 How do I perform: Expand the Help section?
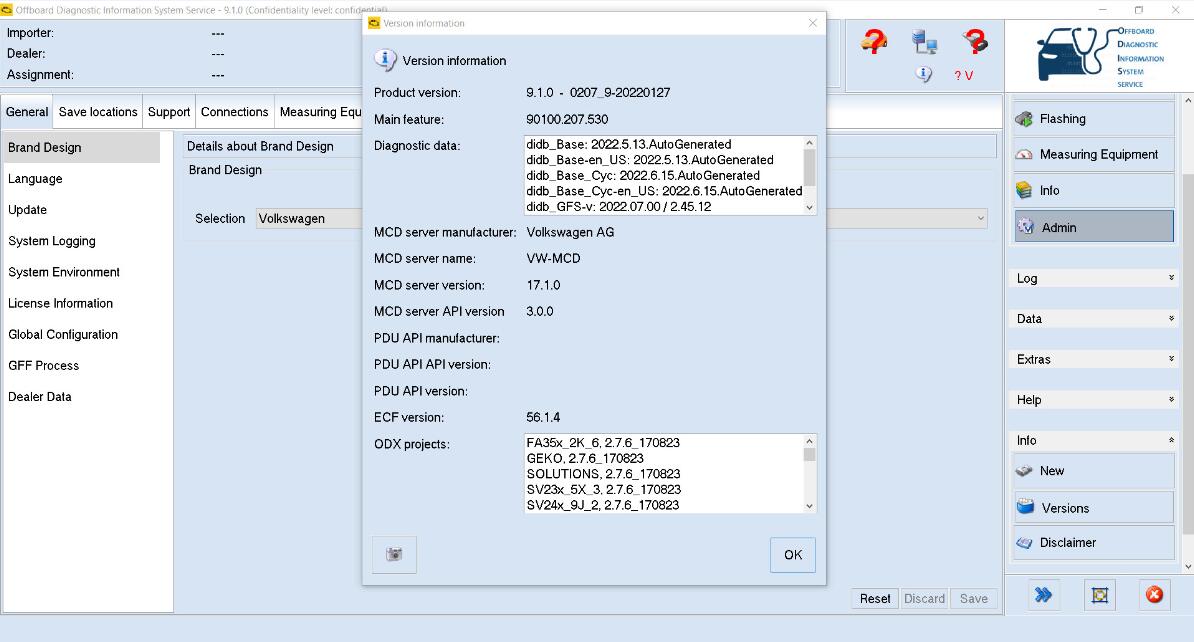point(1094,400)
